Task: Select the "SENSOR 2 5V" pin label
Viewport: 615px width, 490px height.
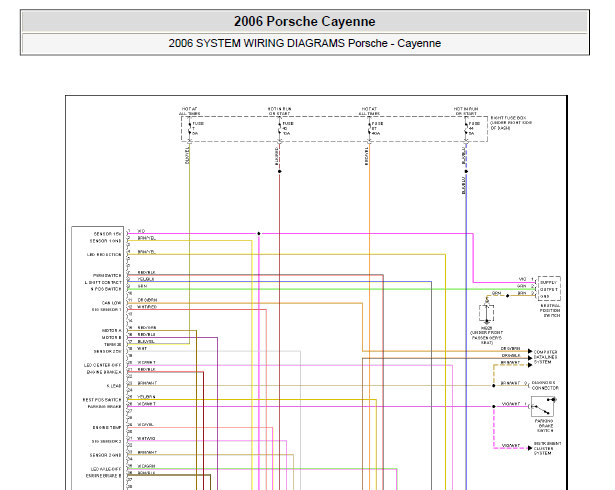Action: click(107, 352)
